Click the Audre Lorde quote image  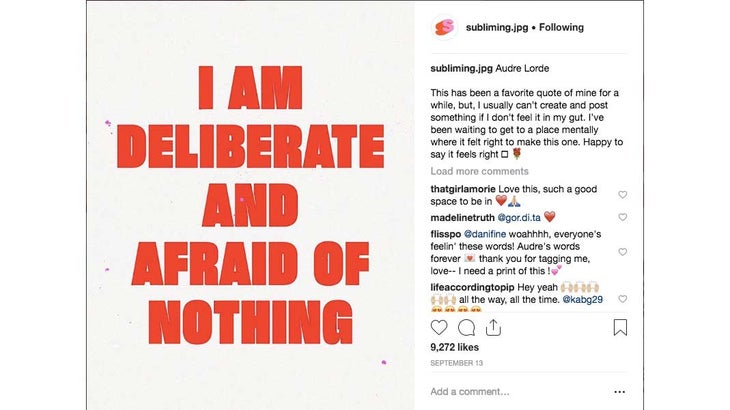point(250,205)
